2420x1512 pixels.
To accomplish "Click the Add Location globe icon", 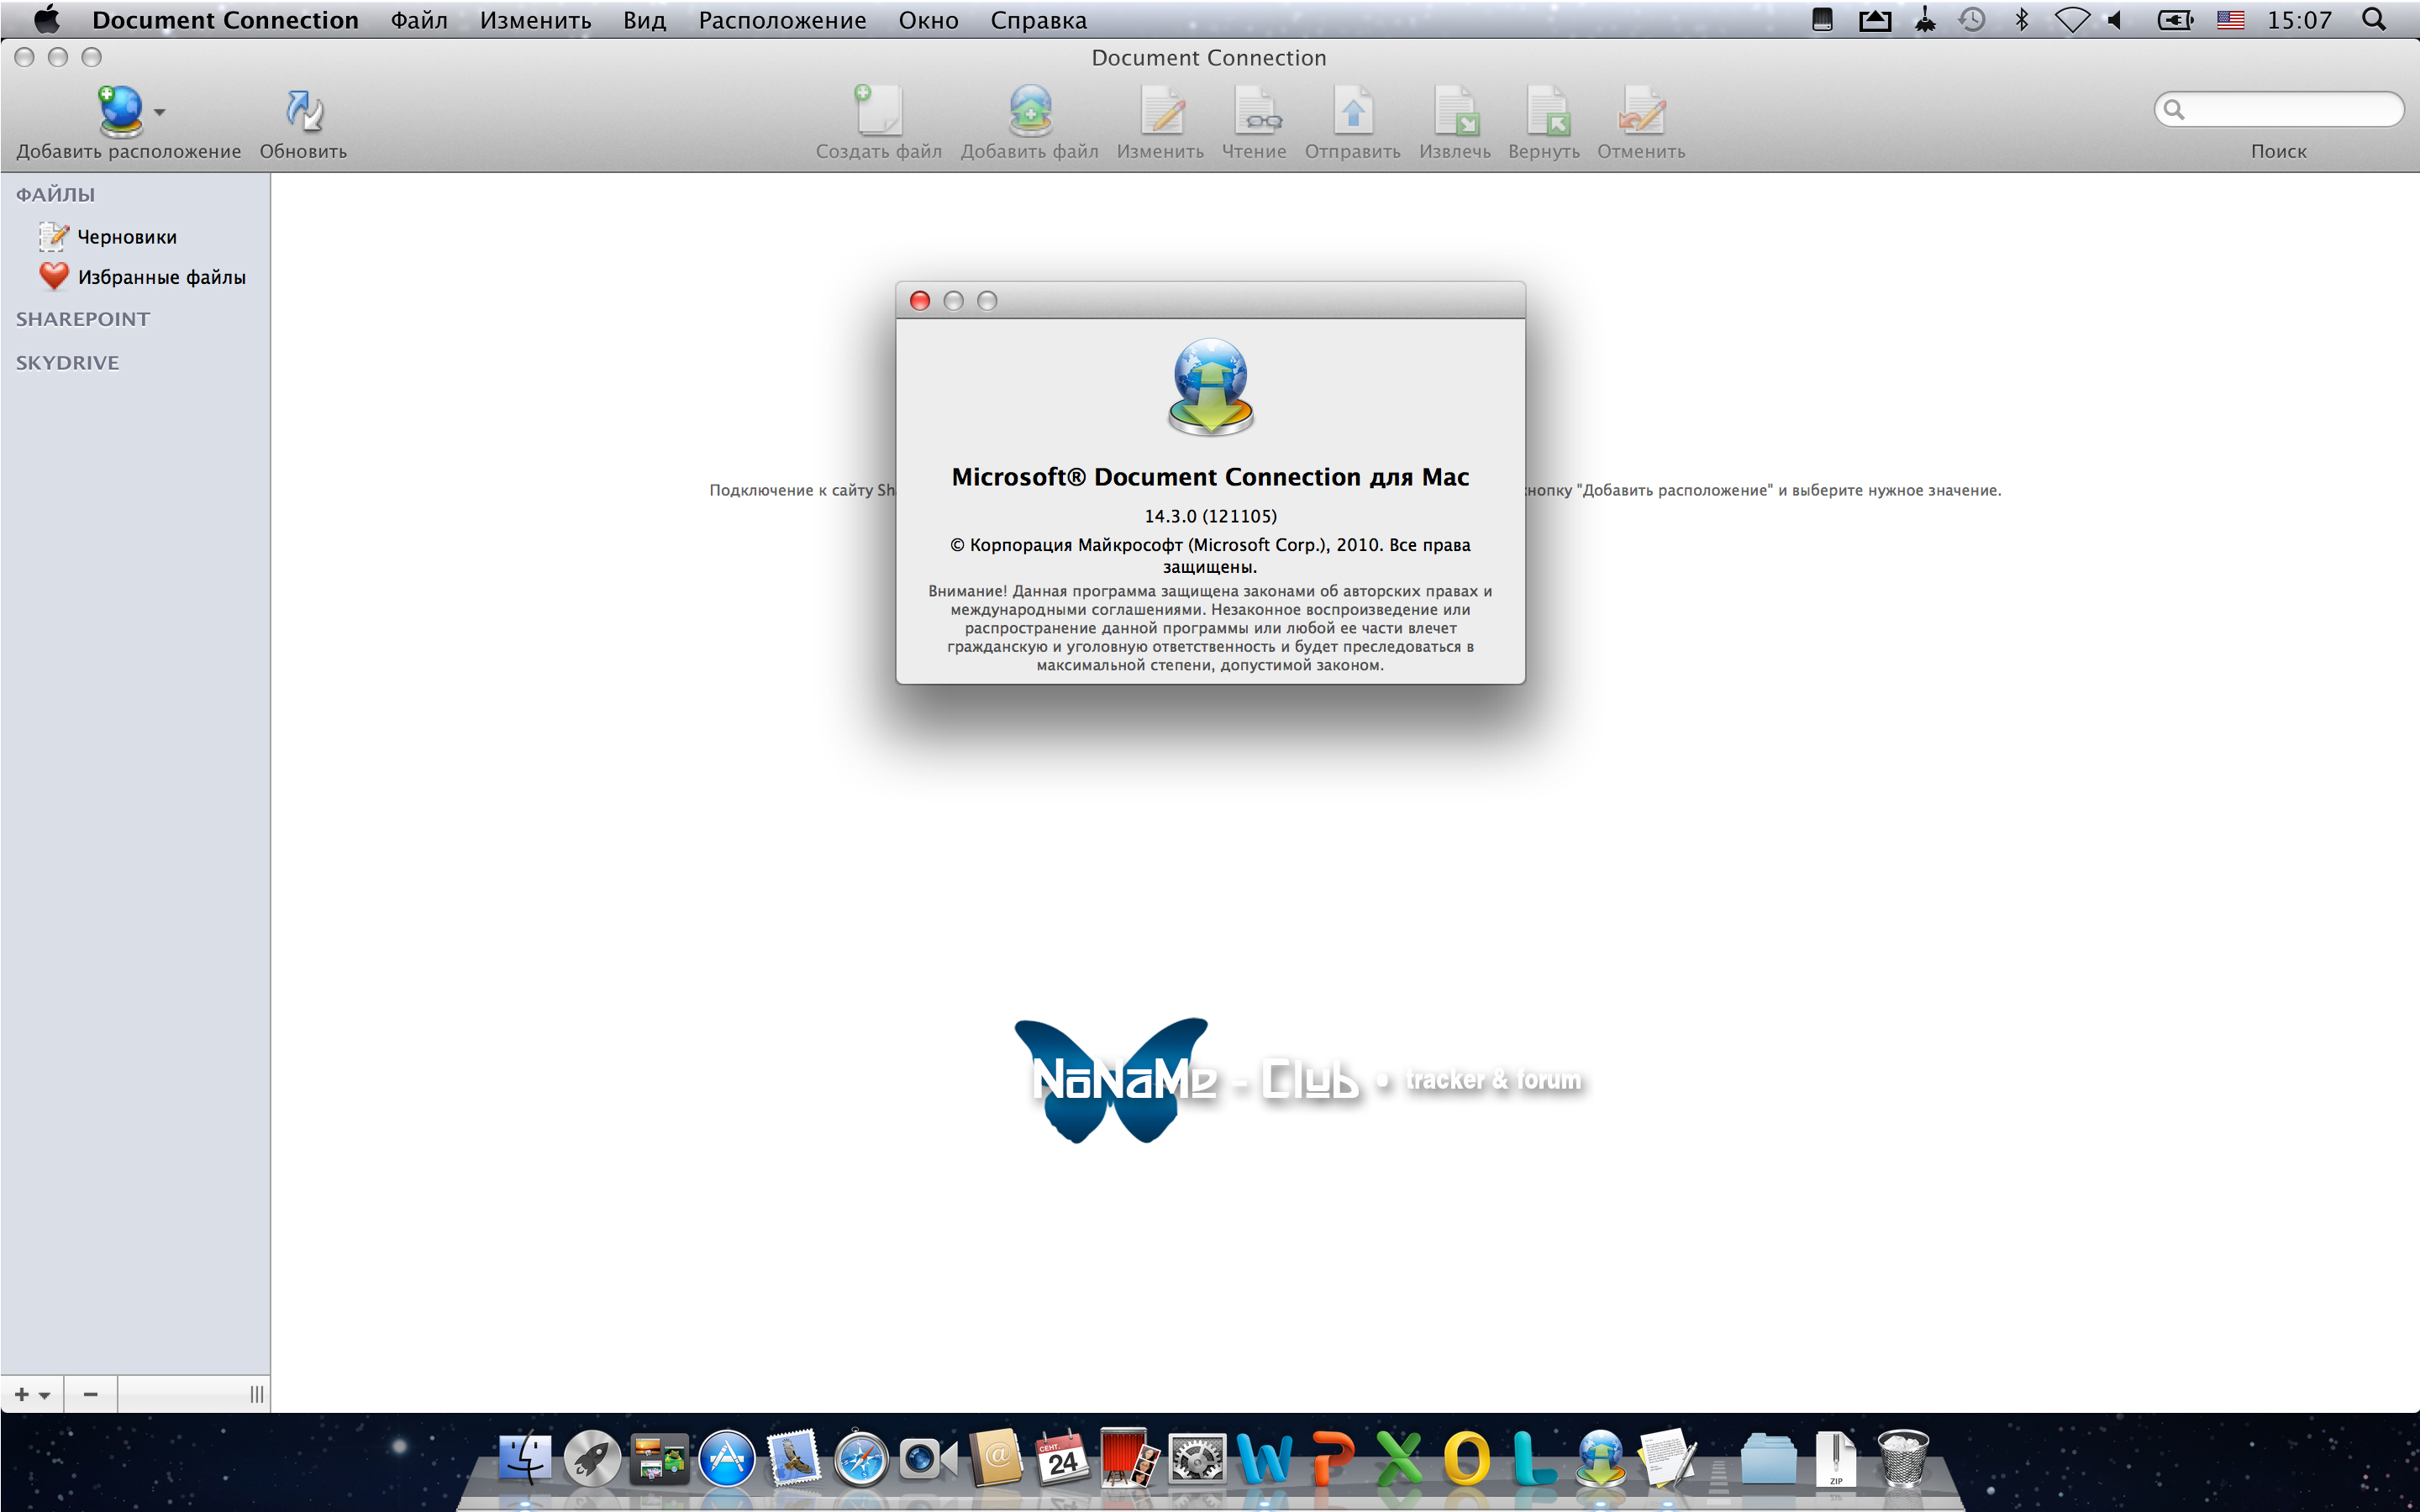I will click(121, 110).
